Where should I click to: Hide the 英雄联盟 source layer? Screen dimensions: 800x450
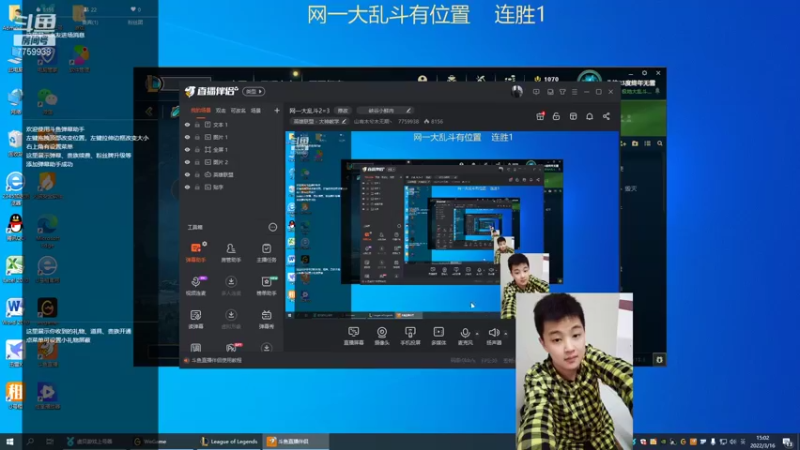click(187, 174)
